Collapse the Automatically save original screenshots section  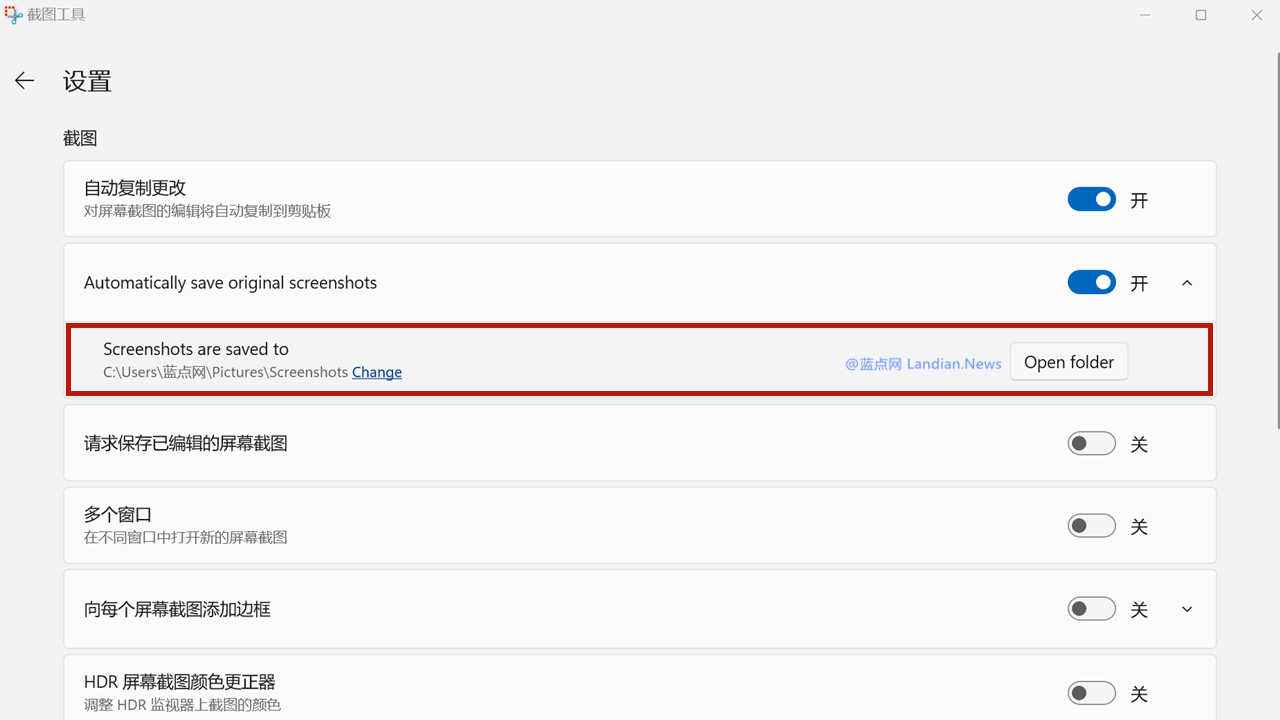[1187, 283]
